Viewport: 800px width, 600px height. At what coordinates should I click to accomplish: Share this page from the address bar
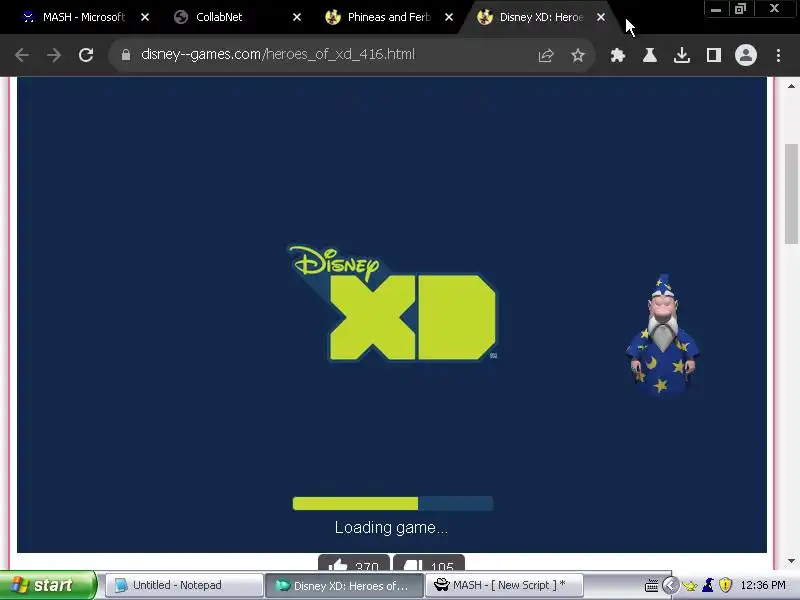tap(545, 55)
